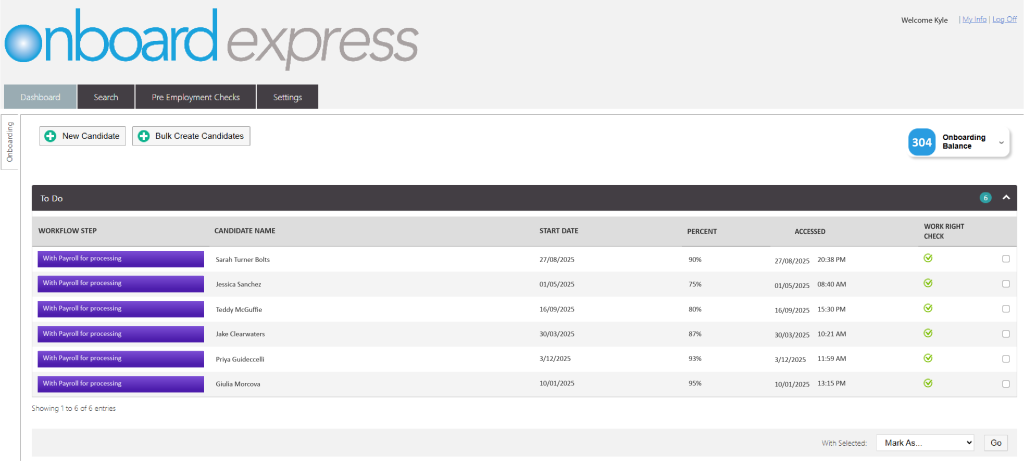Expand the Onboarding Balance dropdown arrow

tap(1001, 143)
